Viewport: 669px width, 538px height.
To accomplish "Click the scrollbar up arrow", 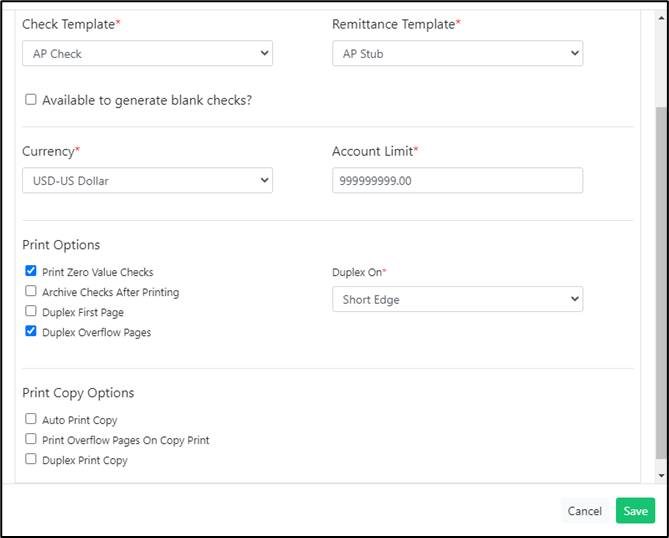I will (661, 18).
